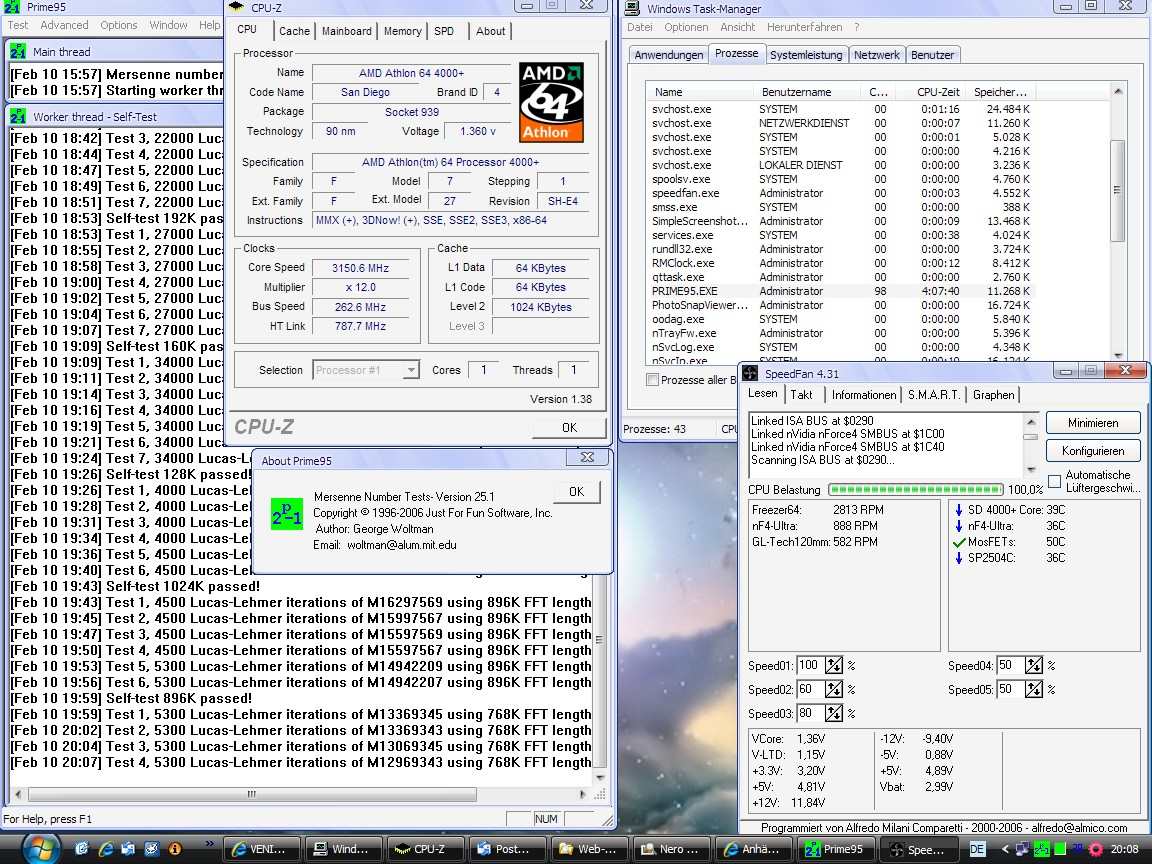Switch to the Prime95 taskbar item
Image resolution: width=1152 pixels, height=864 pixels.
pyautogui.click(x=835, y=849)
